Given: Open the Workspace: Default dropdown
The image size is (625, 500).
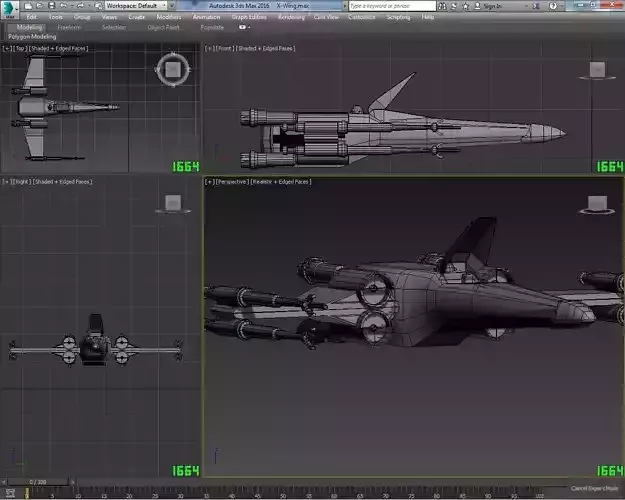Looking at the screenshot, I should [136, 6].
